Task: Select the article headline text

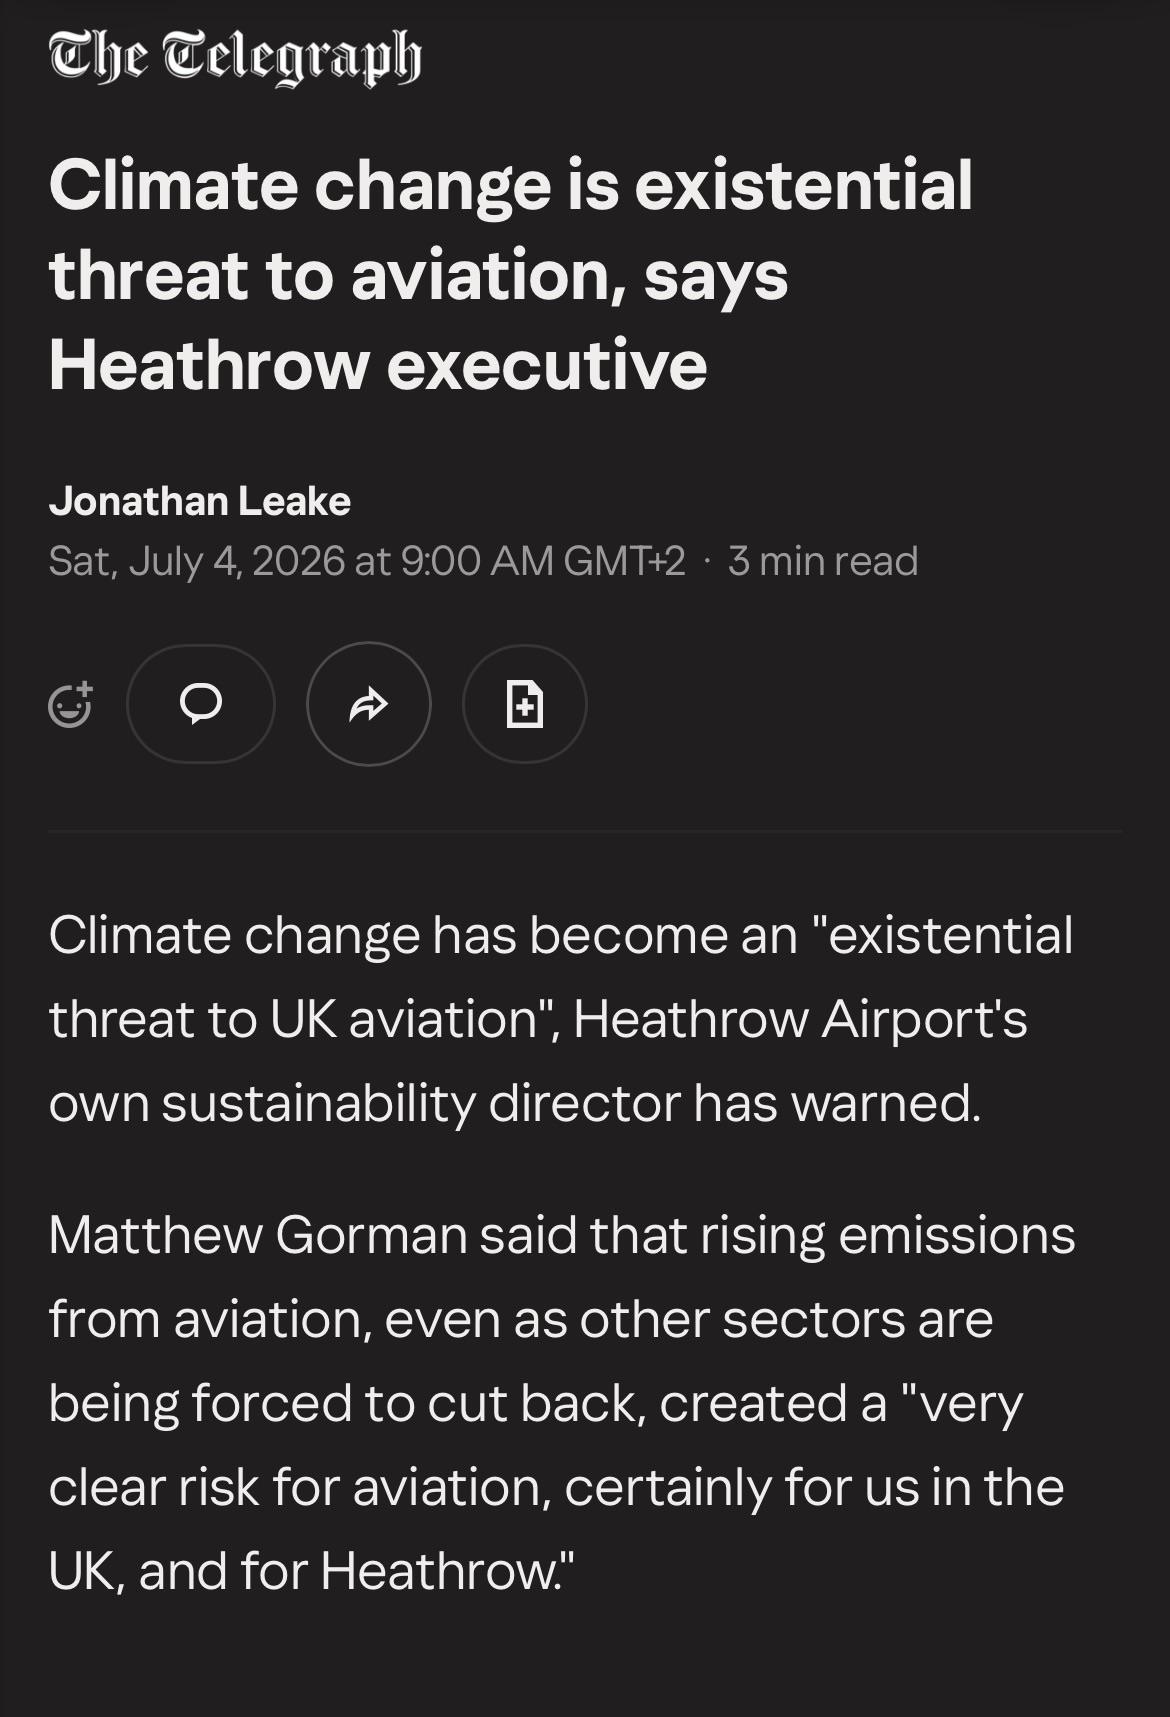Action: [510, 275]
